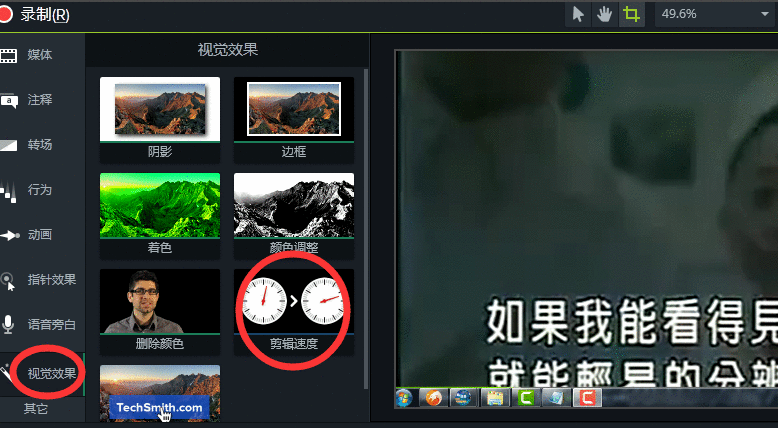Open the Annotations (注释) tab
Viewport: 778px width, 428px height.
[x=42, y=100]
